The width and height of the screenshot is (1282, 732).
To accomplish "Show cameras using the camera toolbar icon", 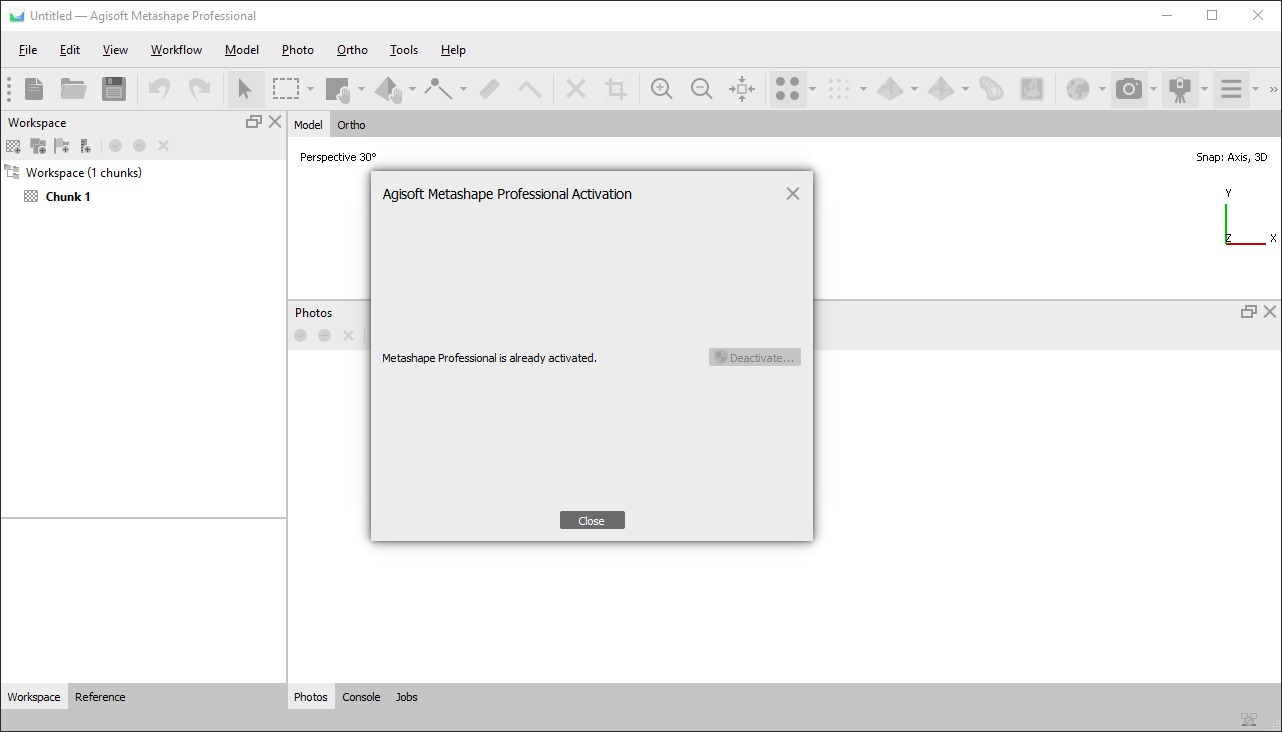I will (x=1129, y=89).
